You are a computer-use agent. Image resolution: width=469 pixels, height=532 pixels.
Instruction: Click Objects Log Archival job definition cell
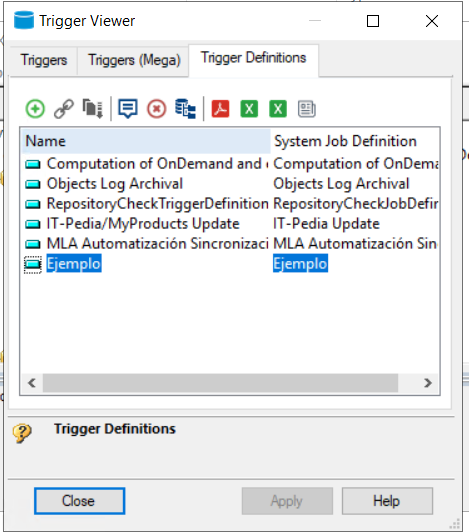341,184
